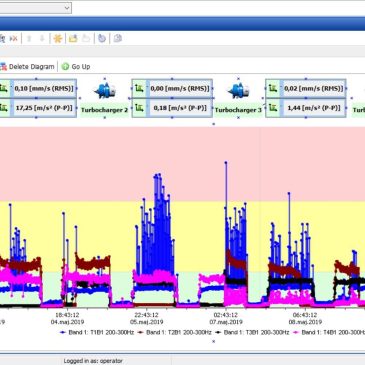Click the 18:43:12 04.maj.2019 time axis label
365x365 pixels.
[67, 318]
